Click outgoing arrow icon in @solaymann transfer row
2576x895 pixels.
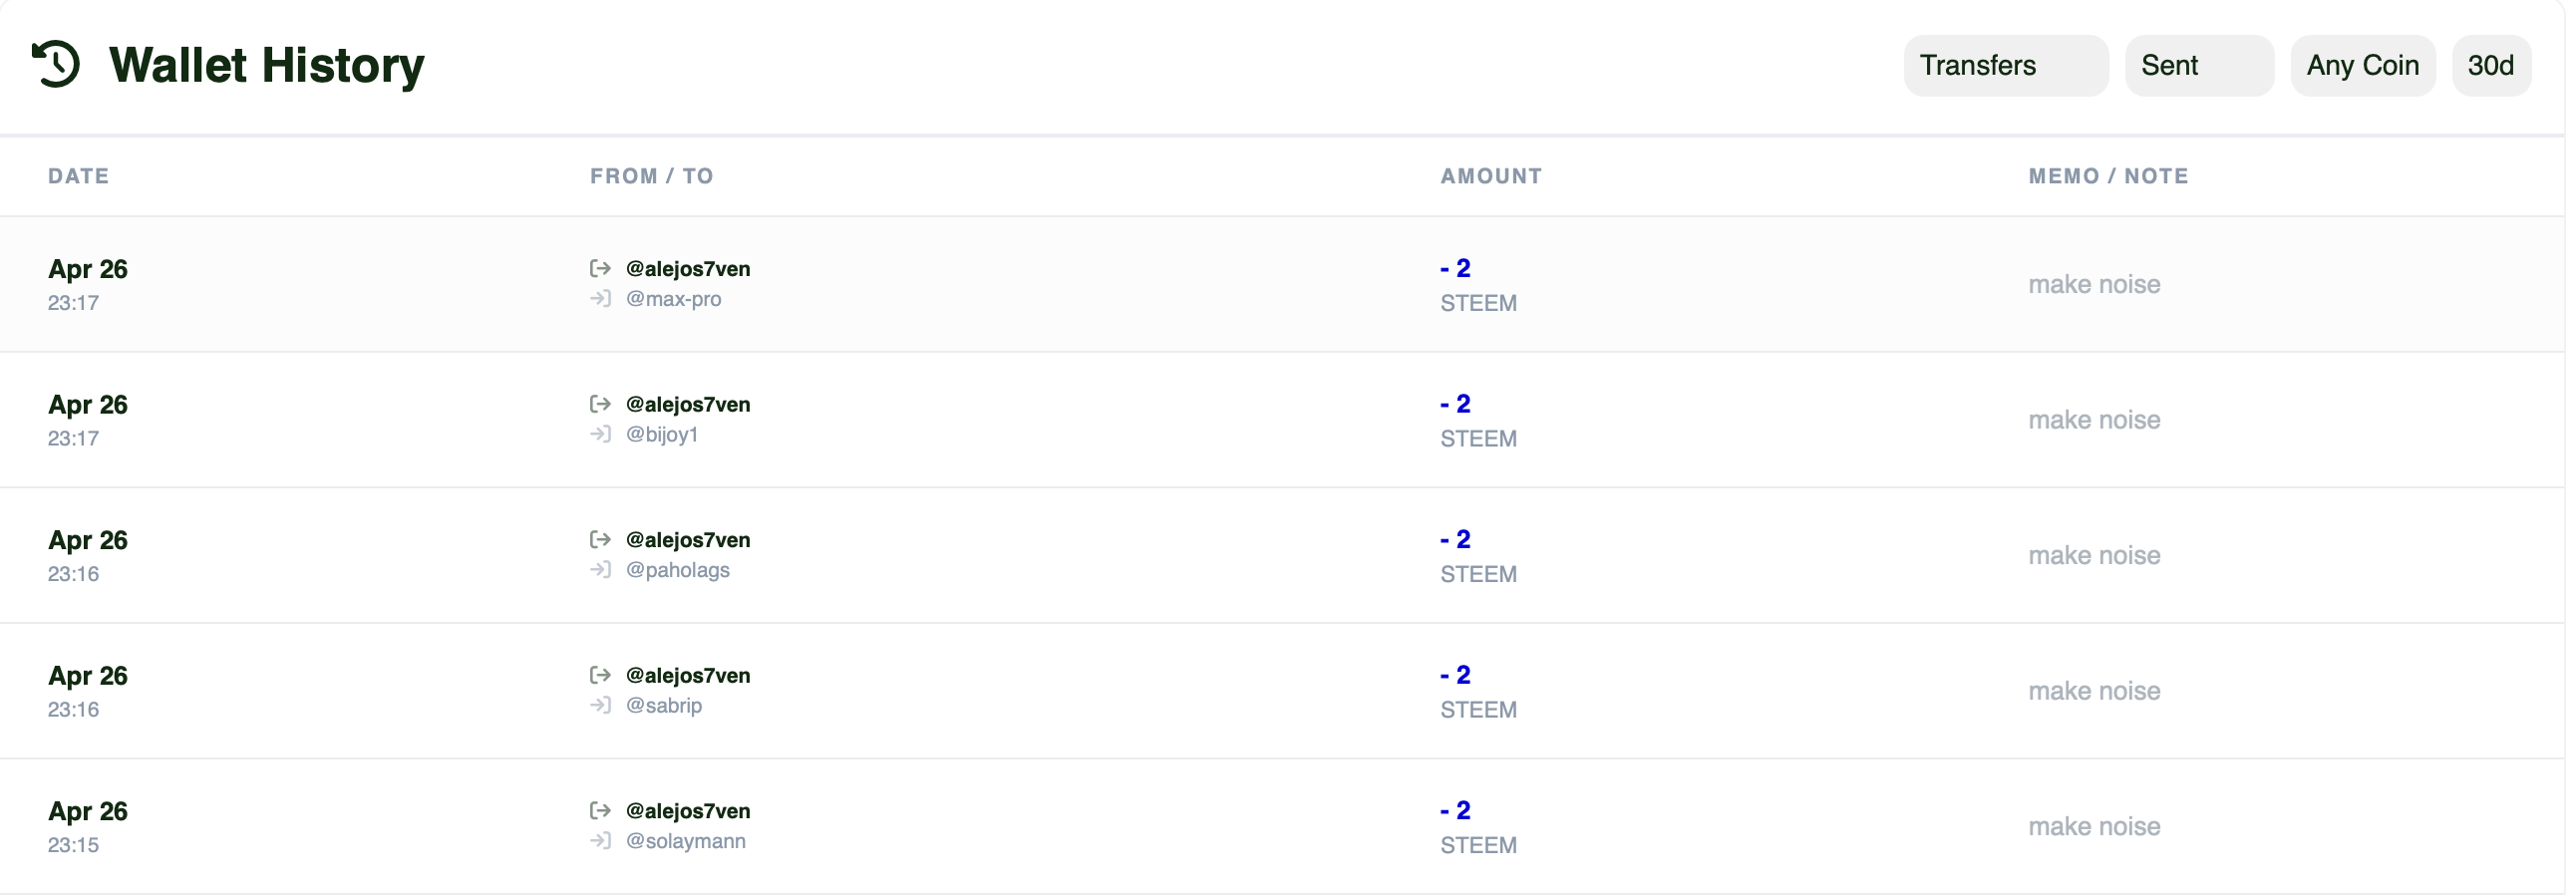tap(600, 810)
